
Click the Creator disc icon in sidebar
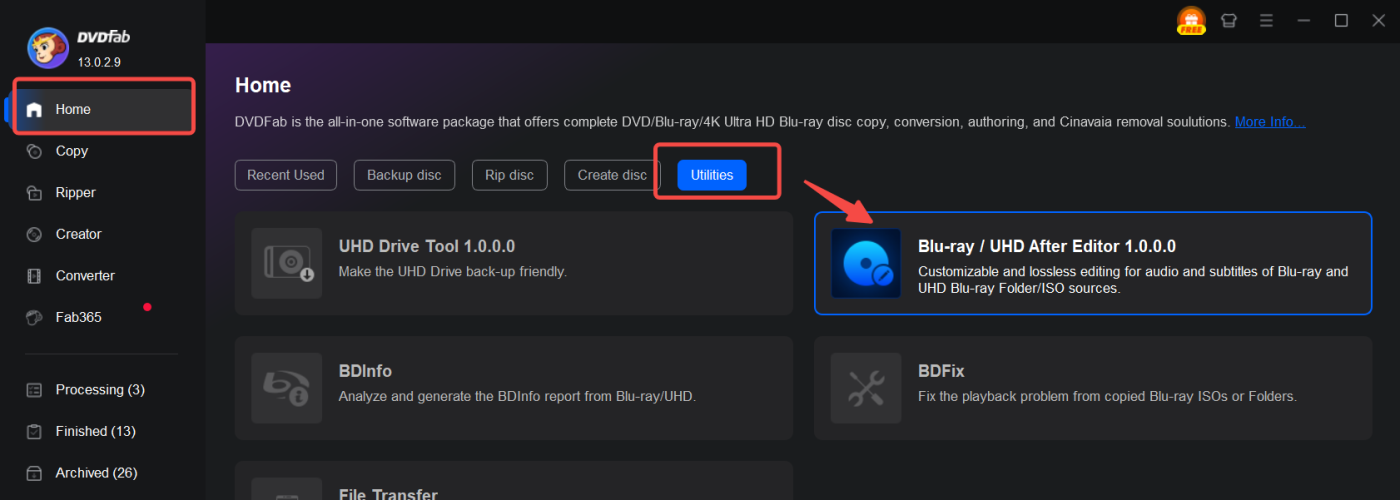click(x=34, y=234)
